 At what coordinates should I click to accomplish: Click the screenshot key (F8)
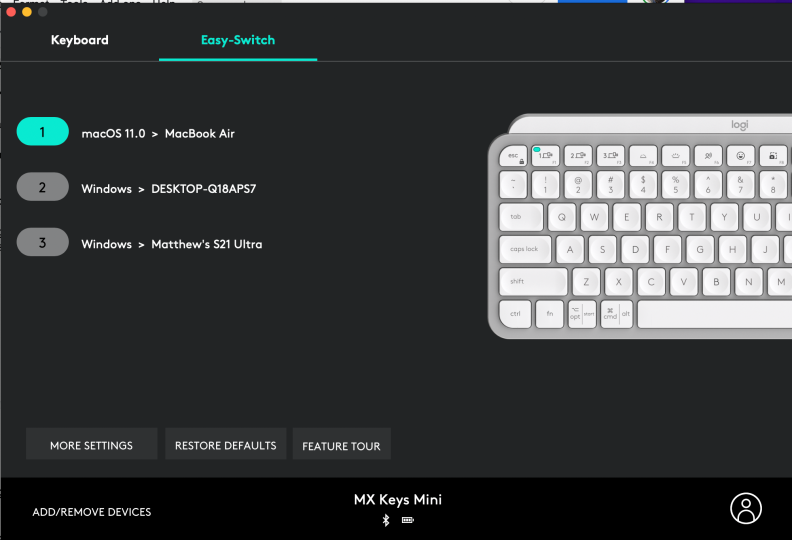pyautogui.click(x=773, y=156)
